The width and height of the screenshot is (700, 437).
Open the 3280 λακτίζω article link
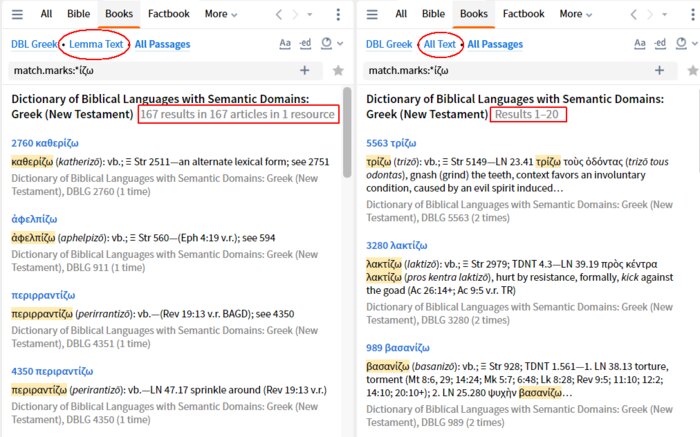click(396, 246)
